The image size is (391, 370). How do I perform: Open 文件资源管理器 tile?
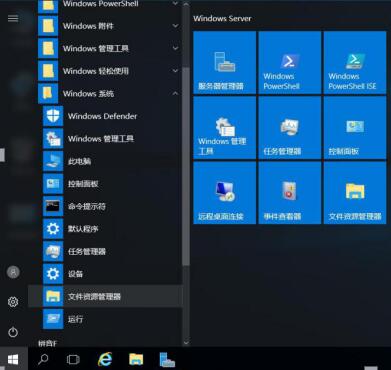[355, 193]
